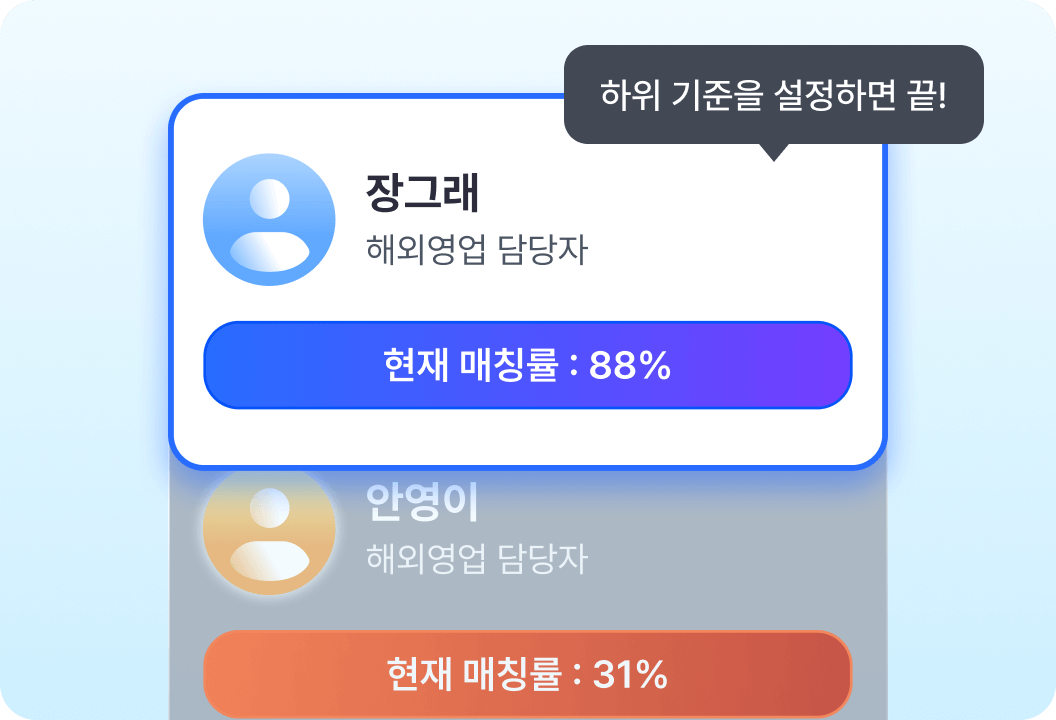Click the dark tooltip 하위 기준을 설정하면 끝!
The height and width of the screenshot is (720, 1056).
tap(773, 95)
